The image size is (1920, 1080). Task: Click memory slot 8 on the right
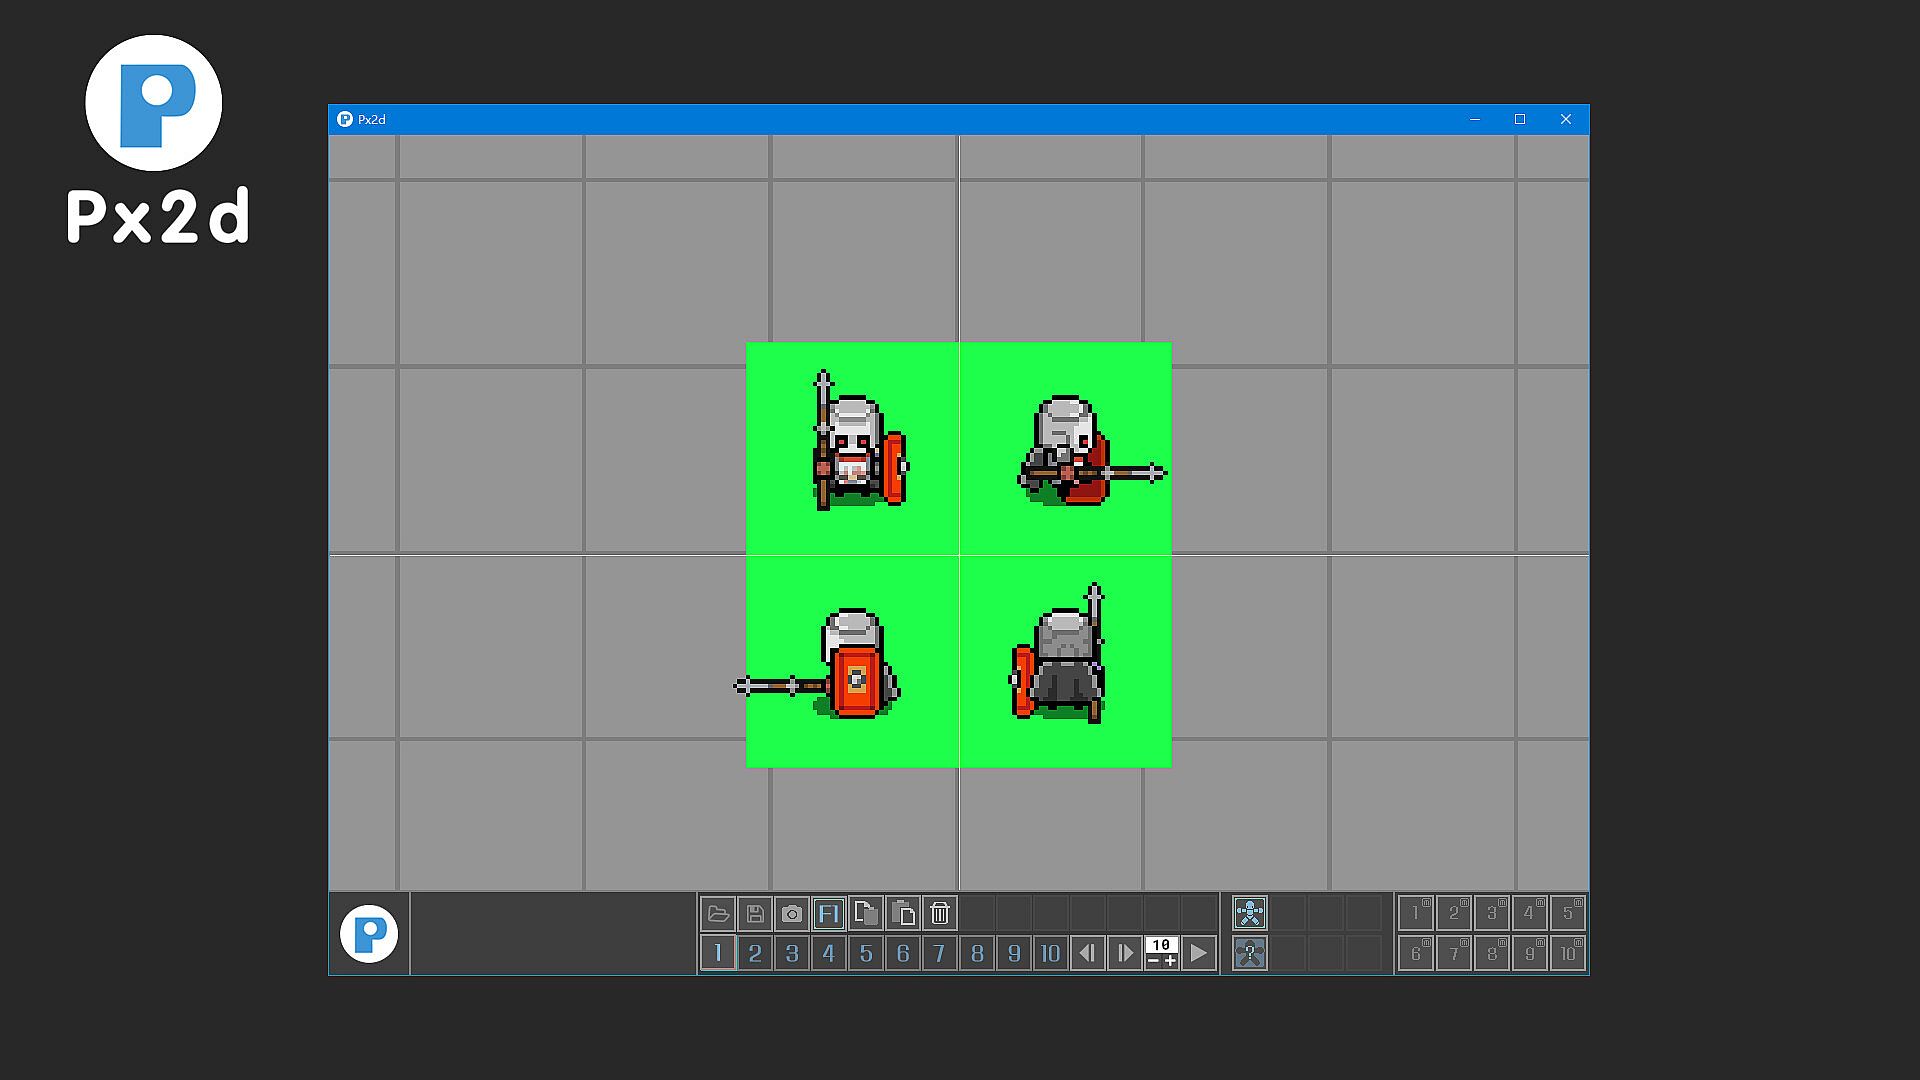click(x=1491, y=954)
